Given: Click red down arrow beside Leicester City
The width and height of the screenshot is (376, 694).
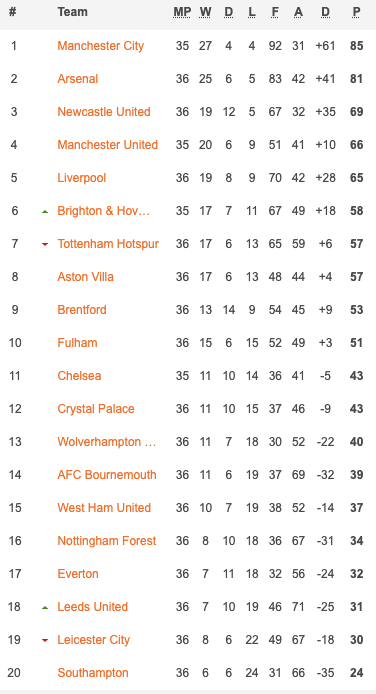Looking at the screenshot, I should [45, 640].
